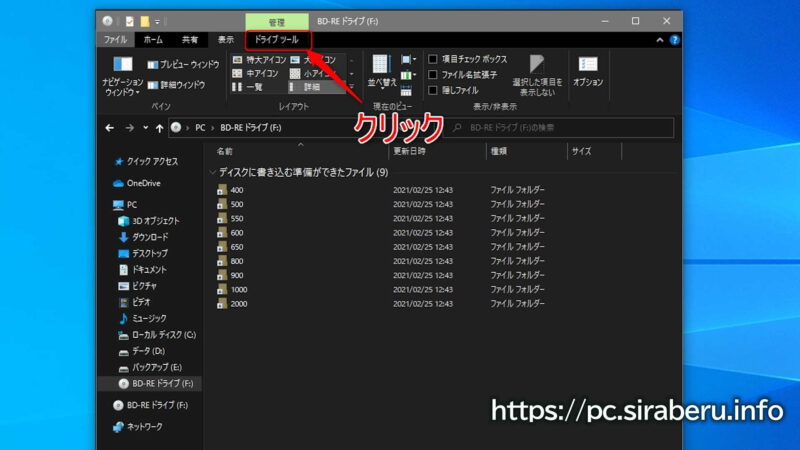Image resolution: width=800 pixels, height=450 pixels.
Task: Open データ (D:) drive
Action: click(x=141, y=352)
